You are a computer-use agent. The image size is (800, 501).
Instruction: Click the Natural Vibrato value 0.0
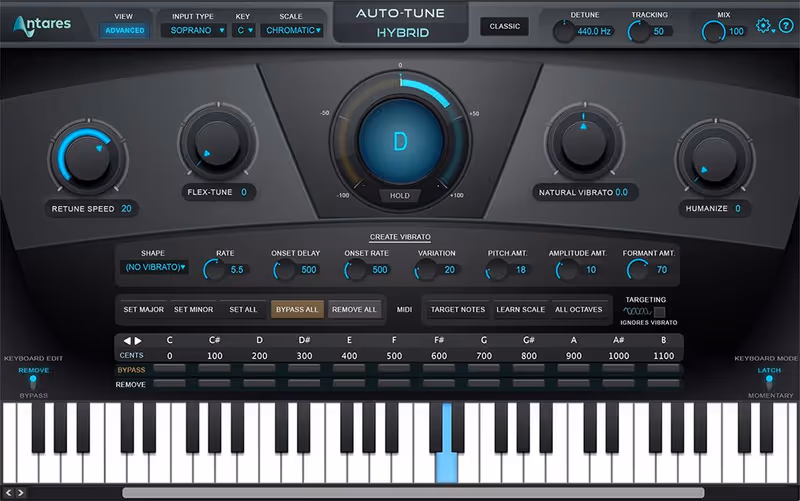[621, 192]
